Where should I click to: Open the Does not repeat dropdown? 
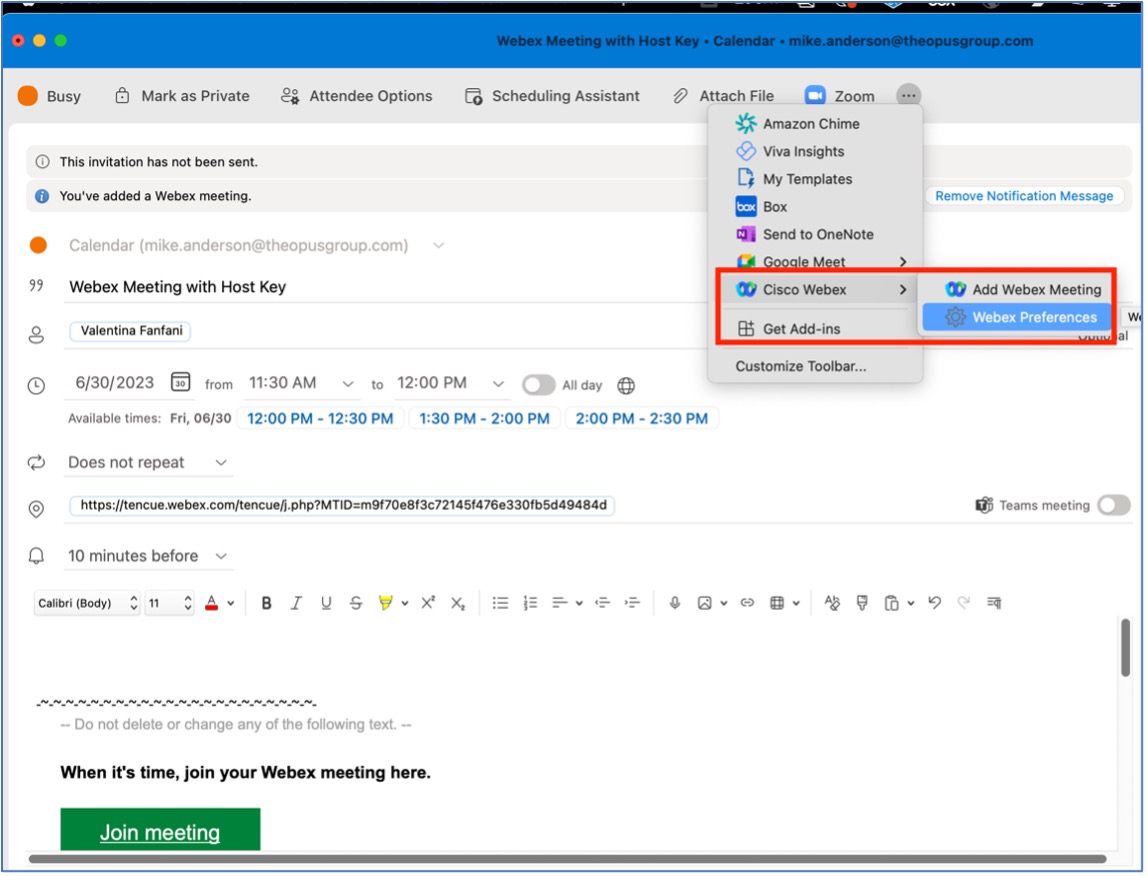click(x=148, y=463)
